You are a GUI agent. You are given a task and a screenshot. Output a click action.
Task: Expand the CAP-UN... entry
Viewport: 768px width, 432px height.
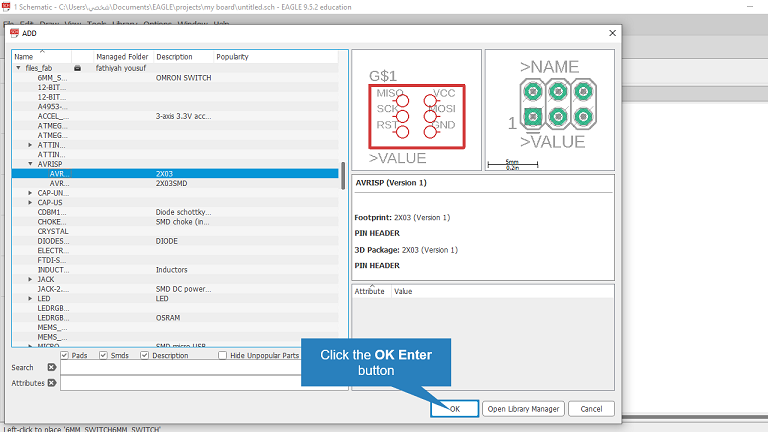pyautogui.click(x=30, y=193)
